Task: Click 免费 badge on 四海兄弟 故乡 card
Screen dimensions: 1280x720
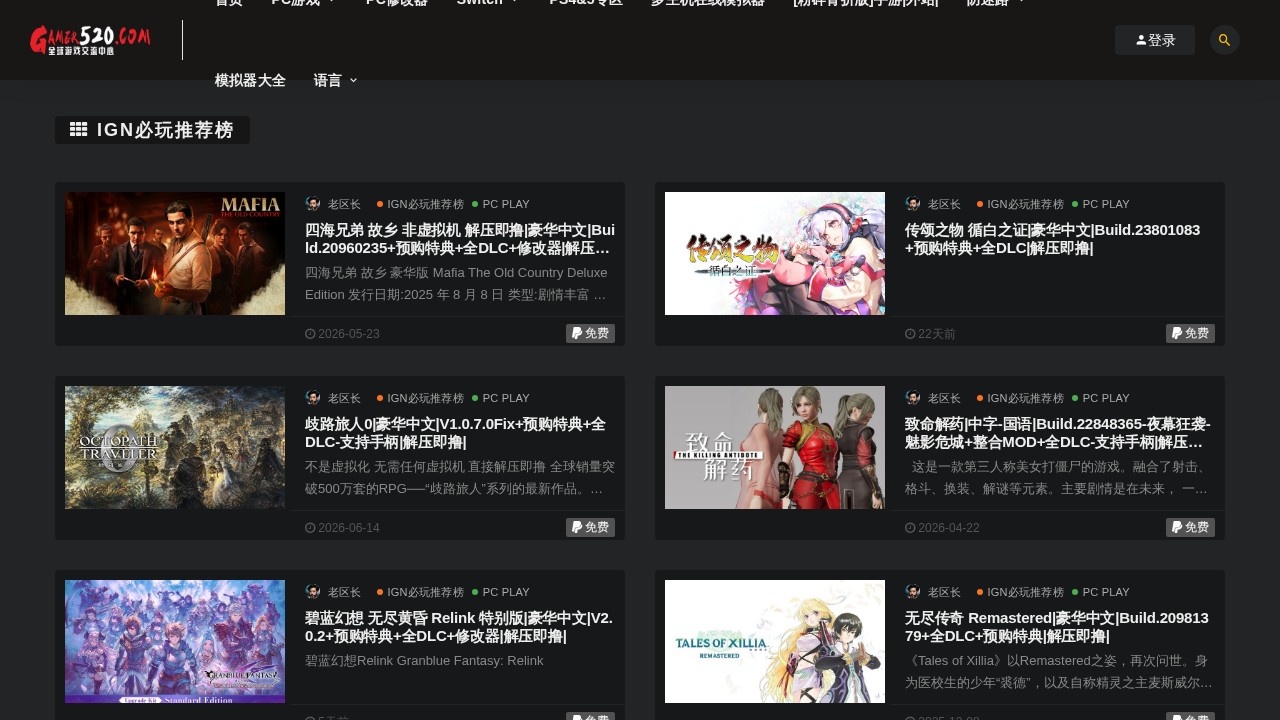Action: pos(590,333)
